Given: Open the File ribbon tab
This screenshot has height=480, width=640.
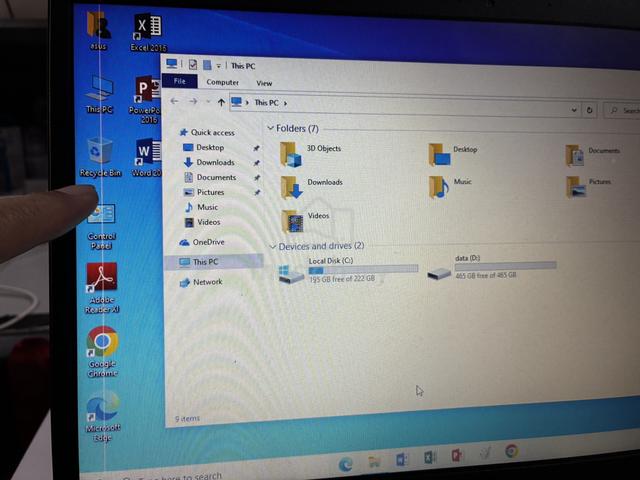Looking at the screenshot, I should (x=180, y=81).
